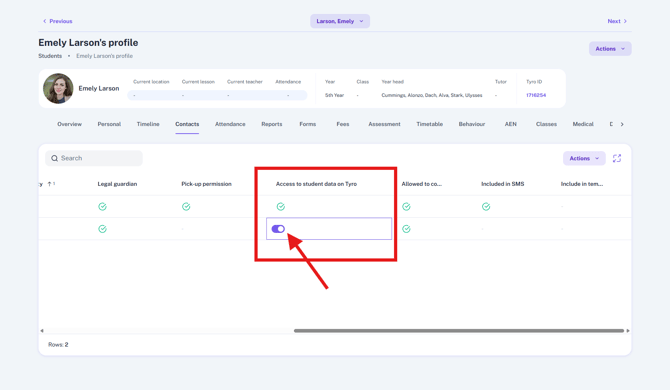Click the tabs overflow right chevron
The image size is (670, 390).
[x=622, y=124]
